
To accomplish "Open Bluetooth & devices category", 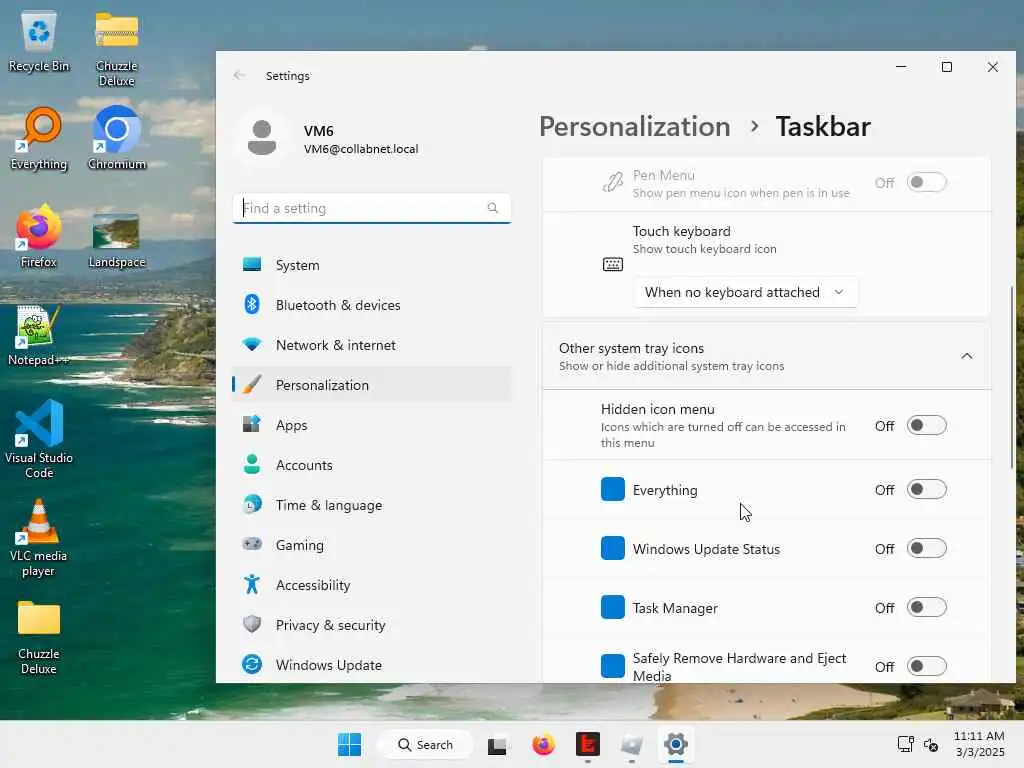I will pyautogui.click(x=372, y=305).
